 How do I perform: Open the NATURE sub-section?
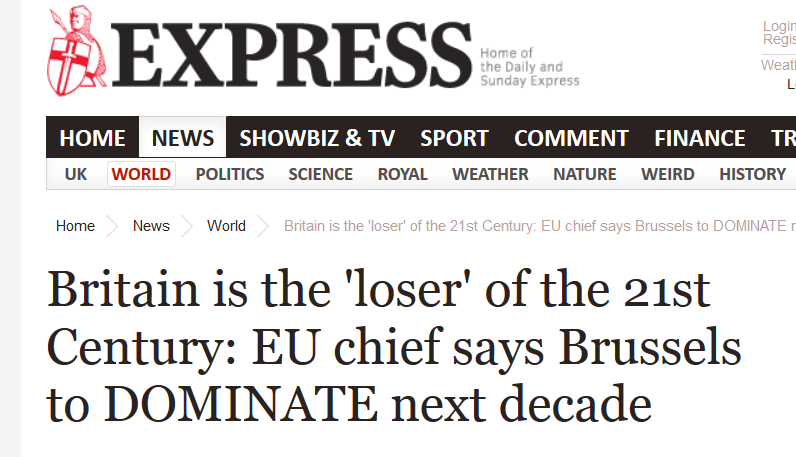pyautogui.click(x=584, y=174)
